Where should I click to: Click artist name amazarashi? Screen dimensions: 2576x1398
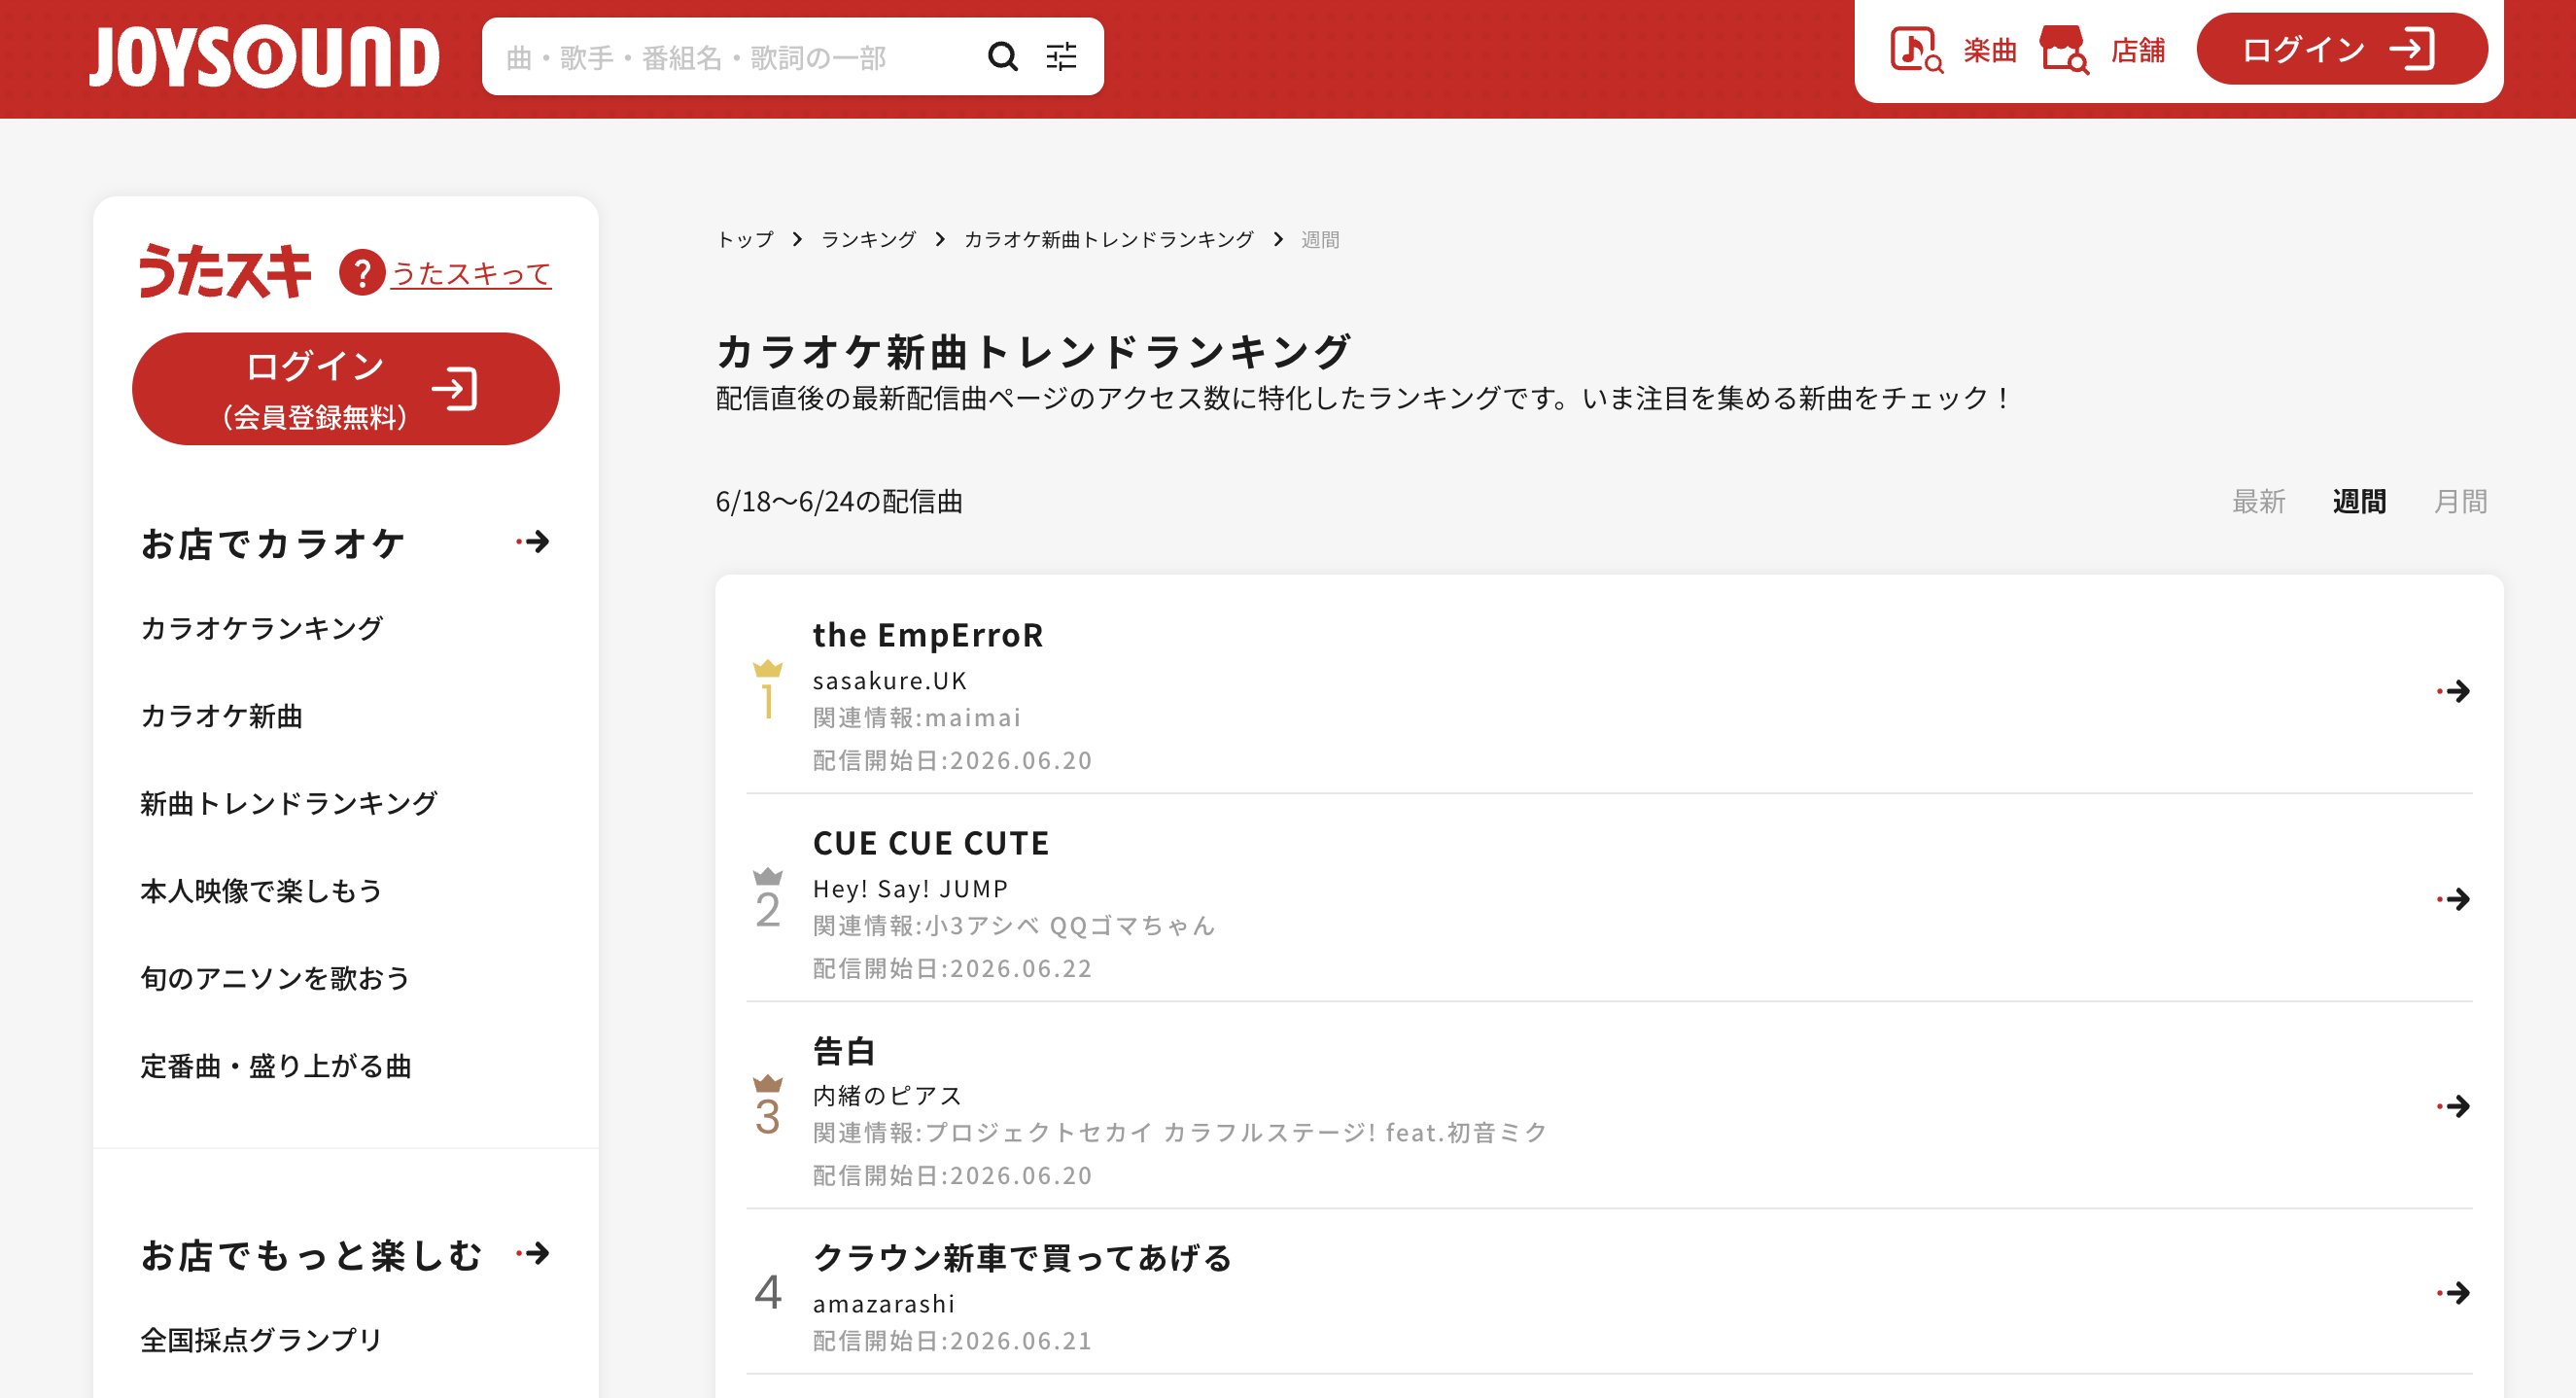[884, 1304]
